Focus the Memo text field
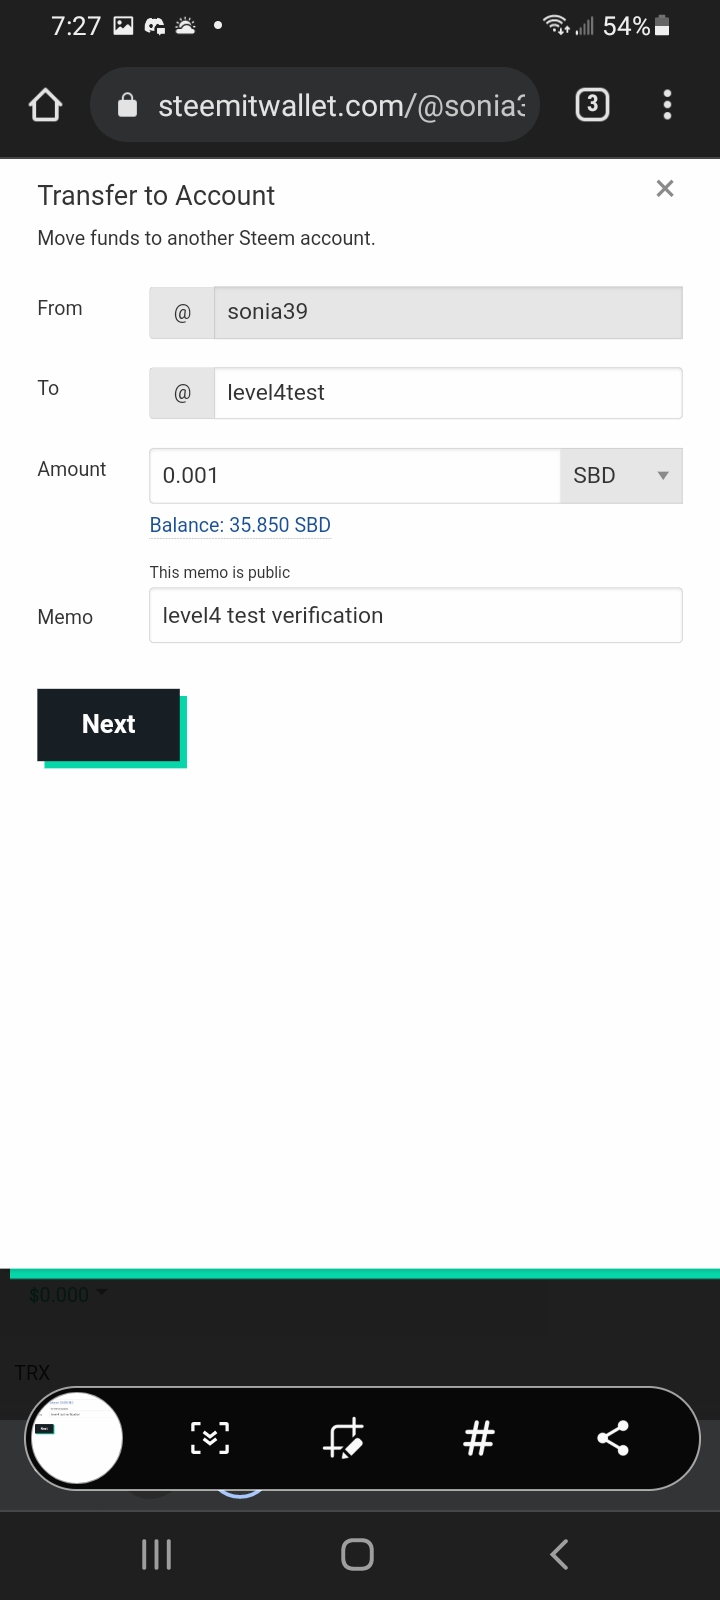The width and height of the screenshot is (720, 1600). [415, 616]
